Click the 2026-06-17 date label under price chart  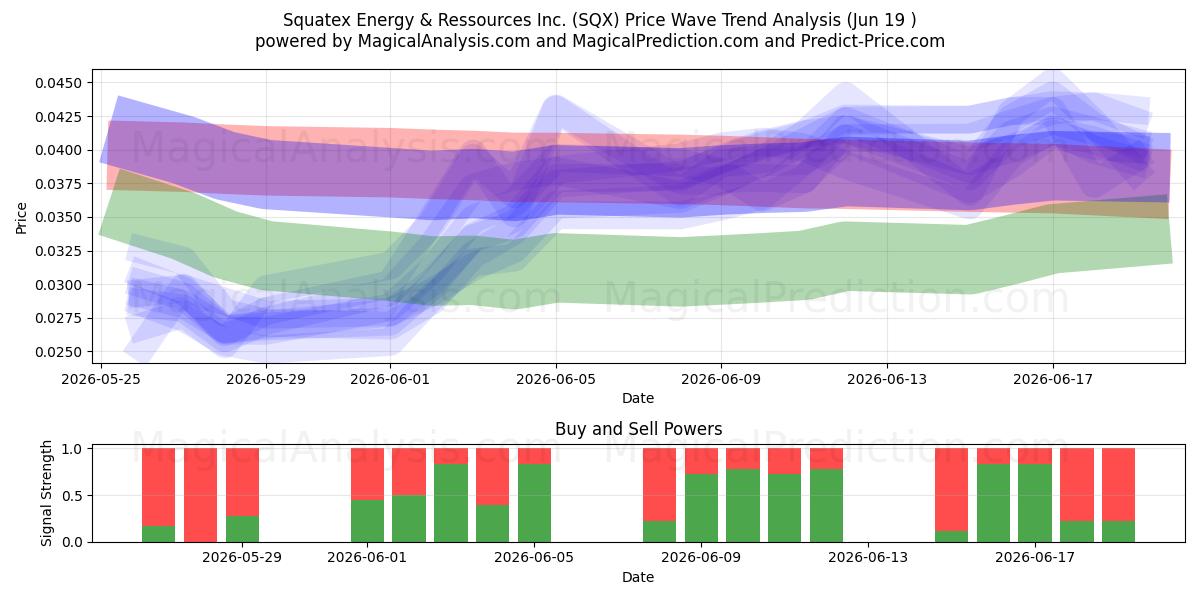pyautogui.click(x=1052, y=379)
